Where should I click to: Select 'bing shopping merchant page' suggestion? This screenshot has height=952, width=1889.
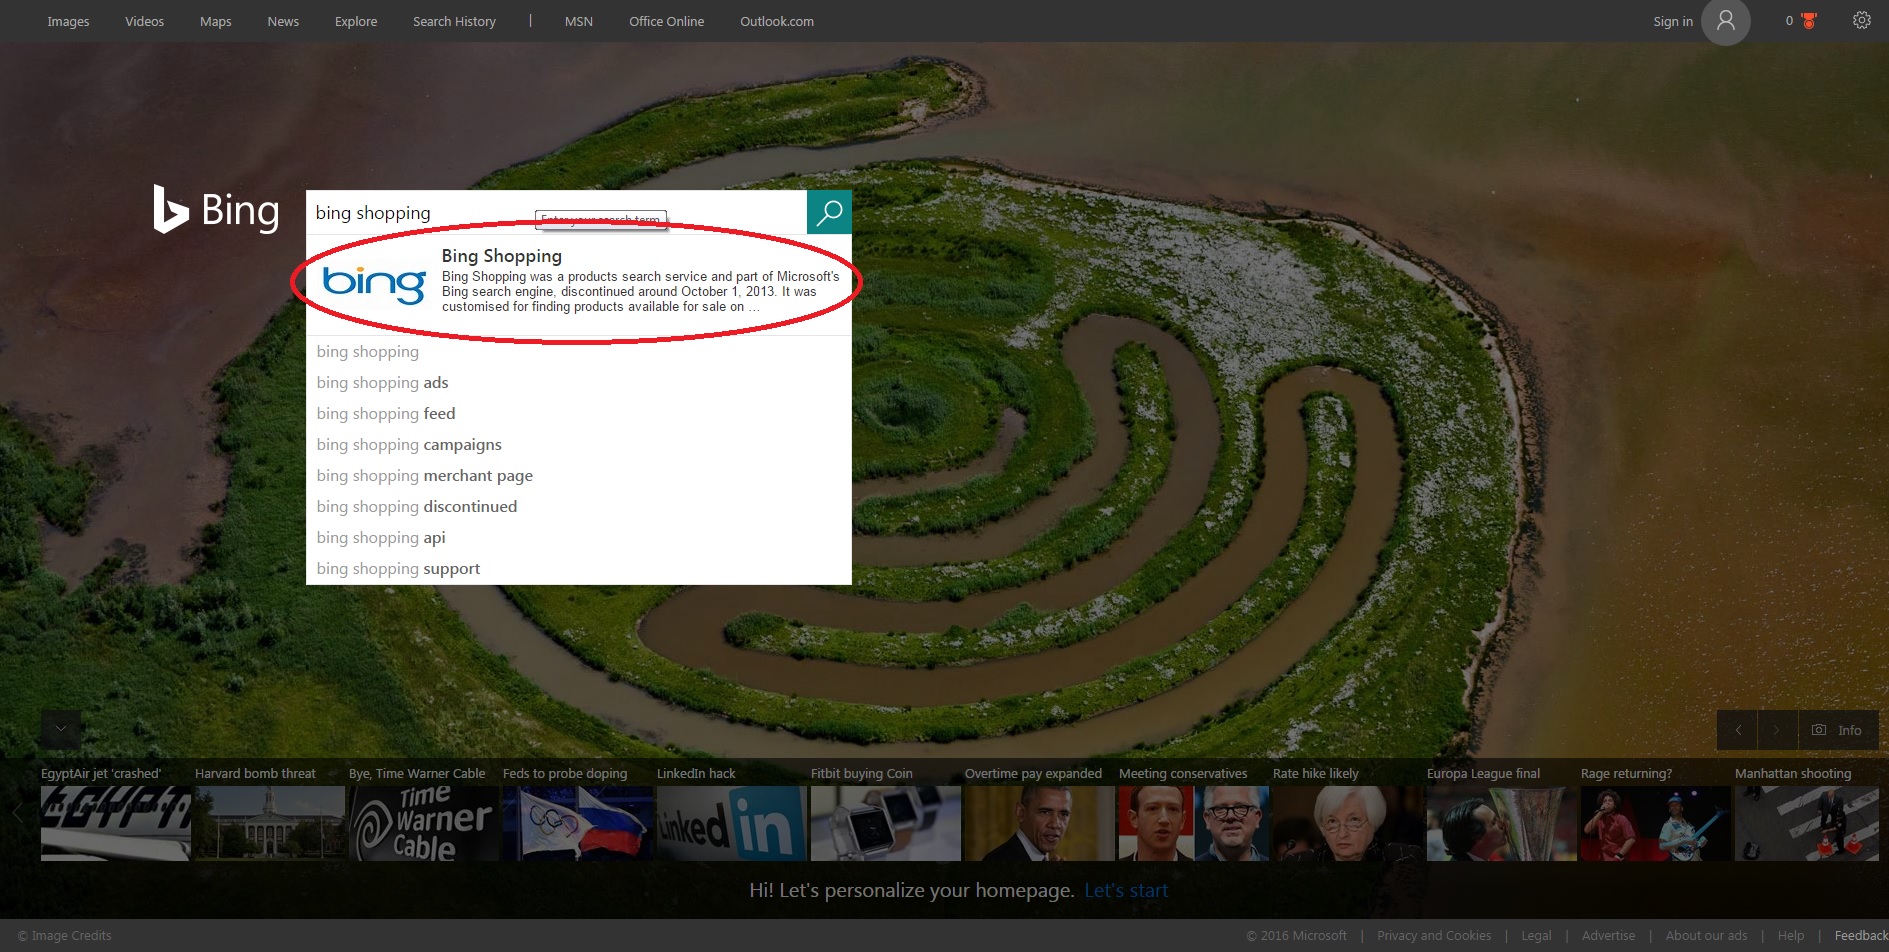pos(579,475)
